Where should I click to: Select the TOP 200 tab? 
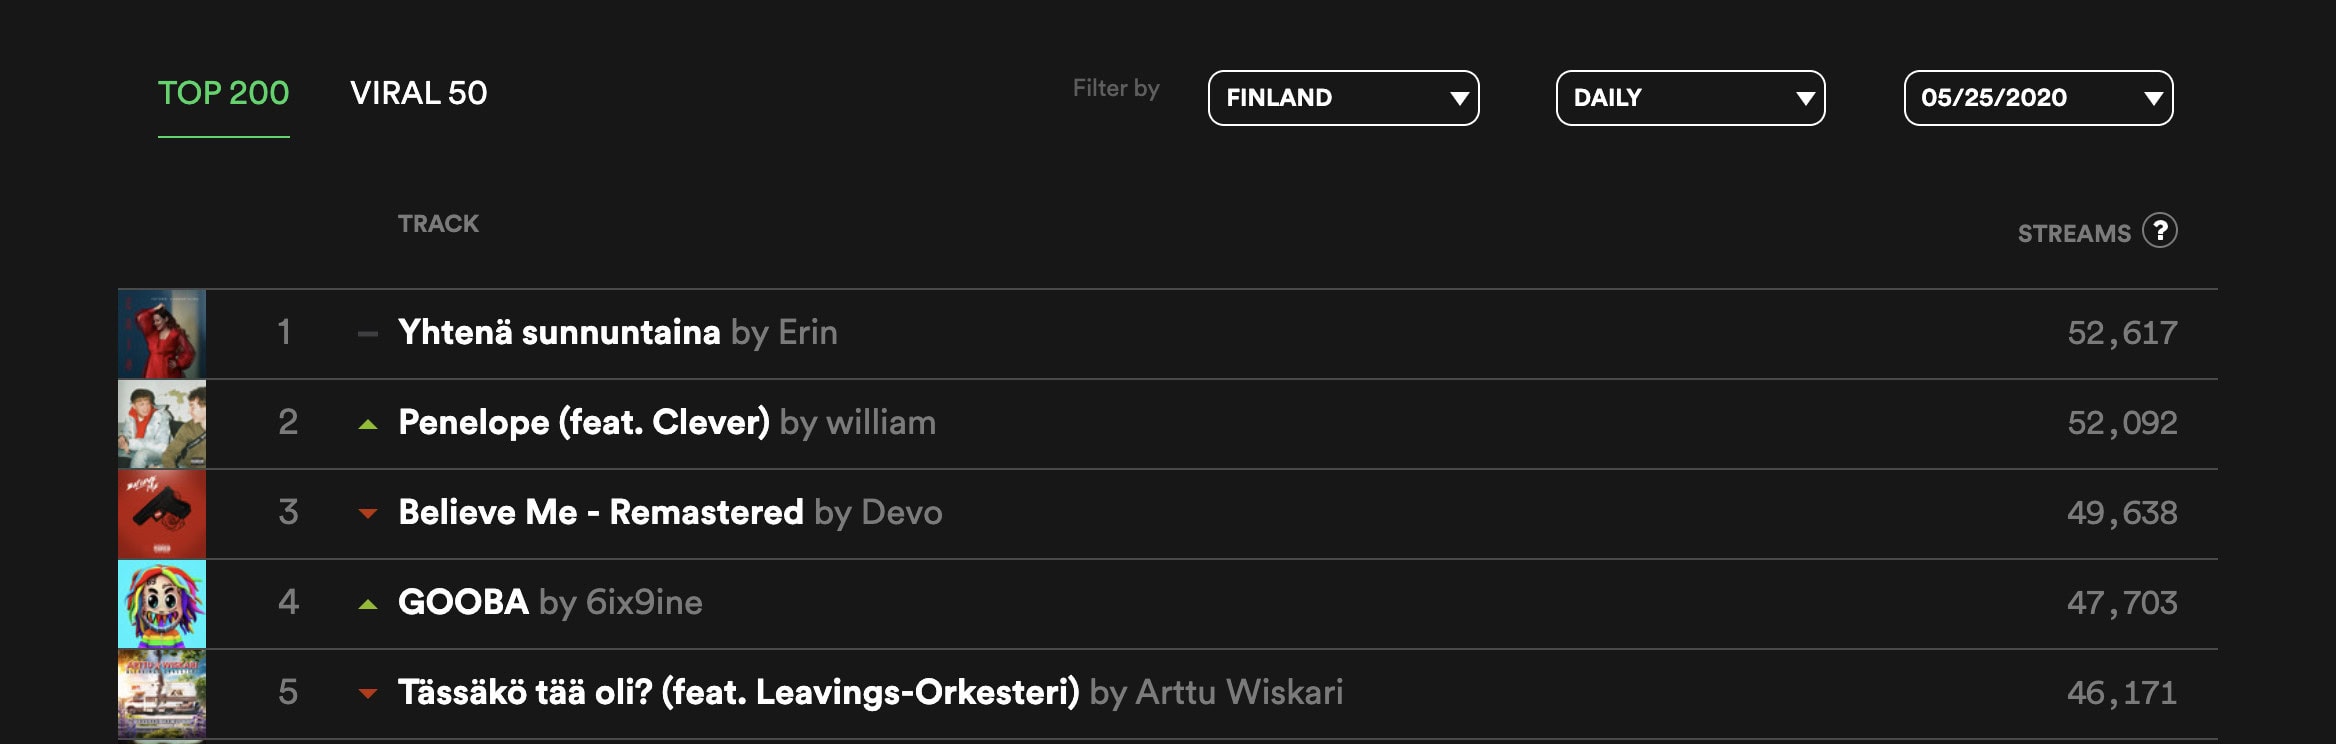click(223, 93)
